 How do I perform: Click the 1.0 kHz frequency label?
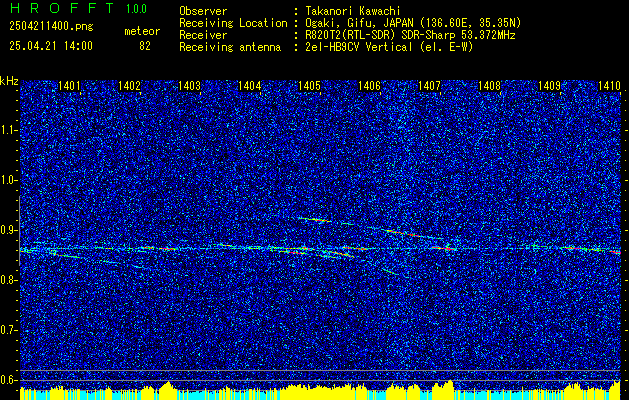pos(8,180)
